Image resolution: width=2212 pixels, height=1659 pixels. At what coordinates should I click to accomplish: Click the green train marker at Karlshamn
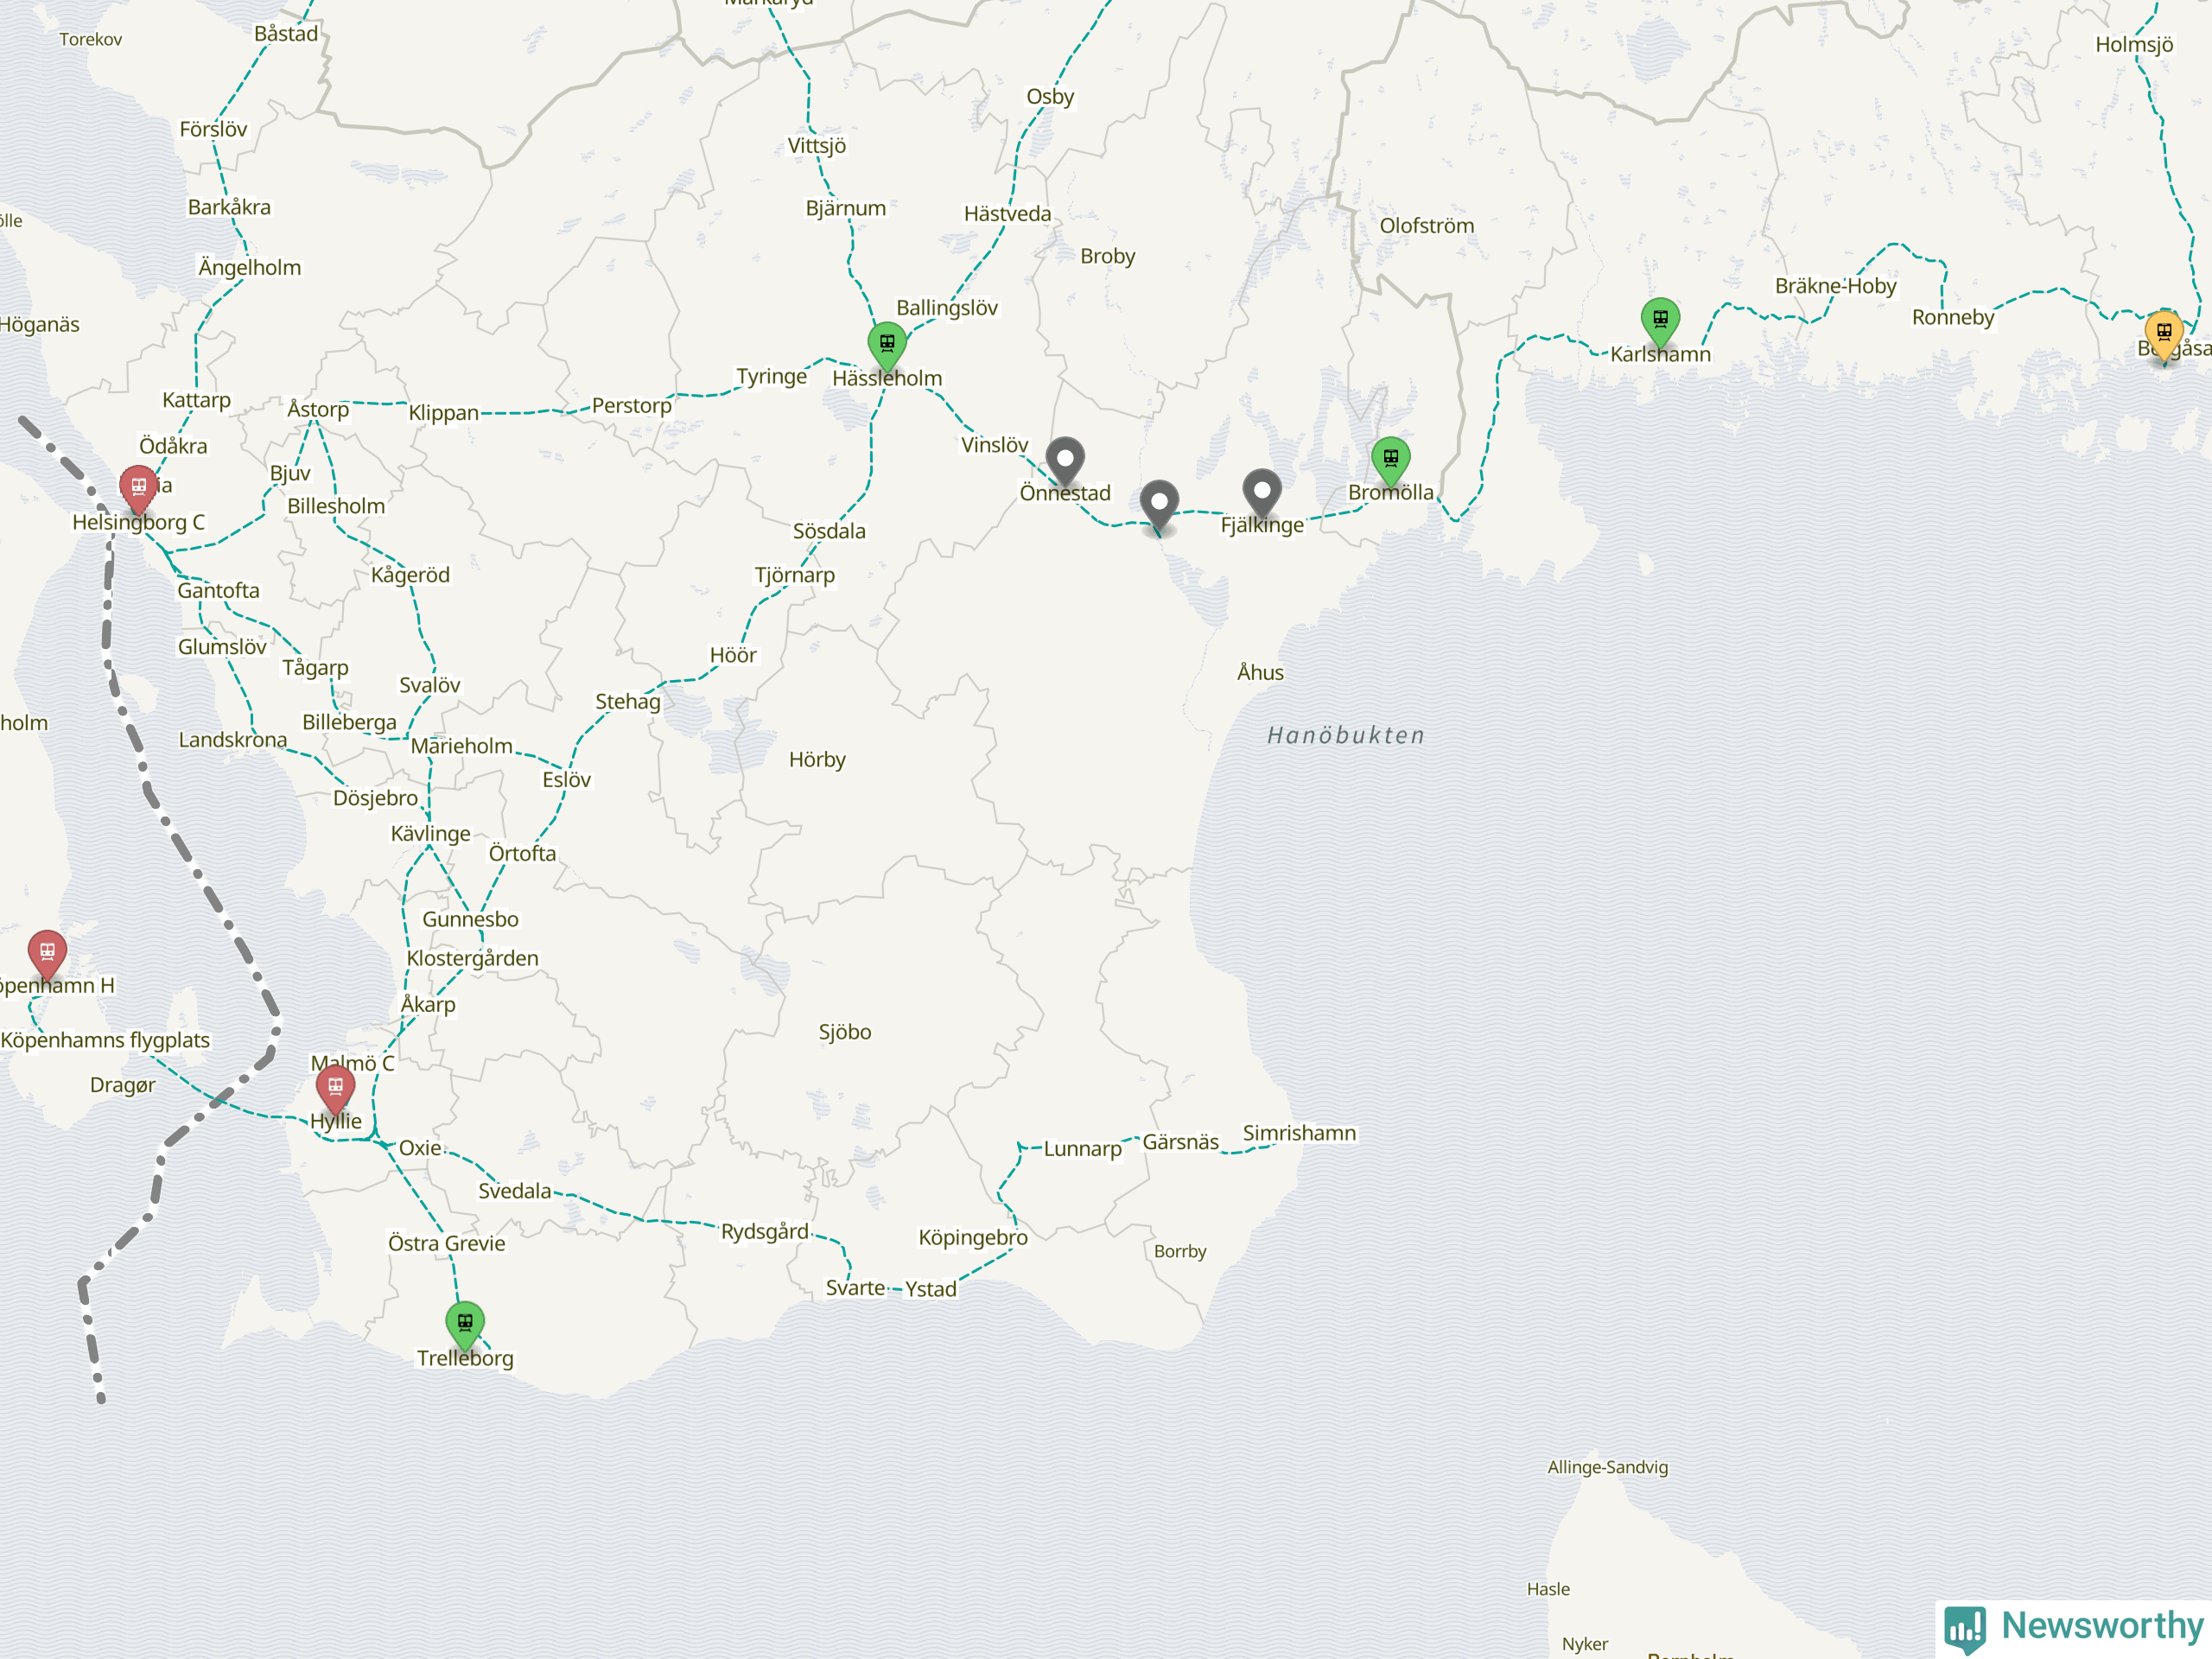click(x=1660, y=323)
